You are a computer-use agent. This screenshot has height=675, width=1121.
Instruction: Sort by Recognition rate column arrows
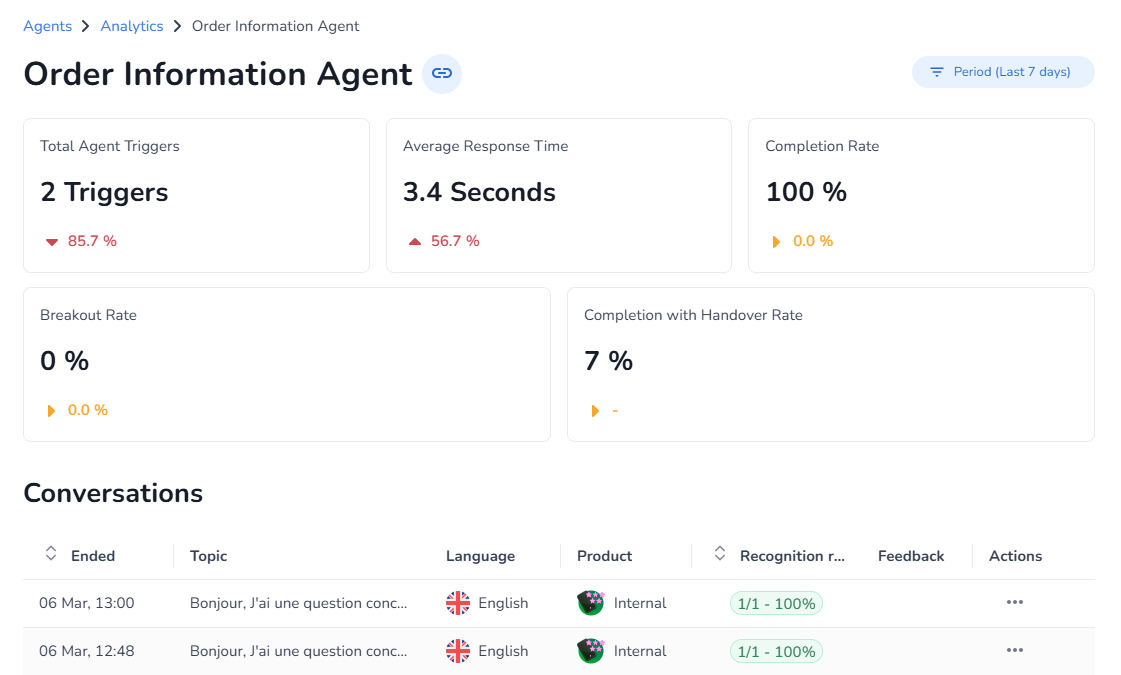pos(720,554)
